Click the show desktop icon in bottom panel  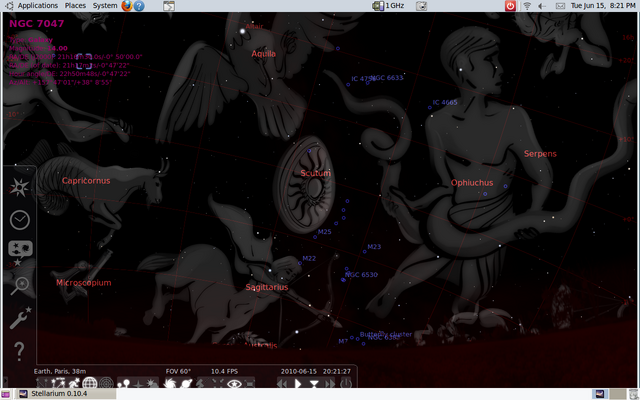point(6,394)
